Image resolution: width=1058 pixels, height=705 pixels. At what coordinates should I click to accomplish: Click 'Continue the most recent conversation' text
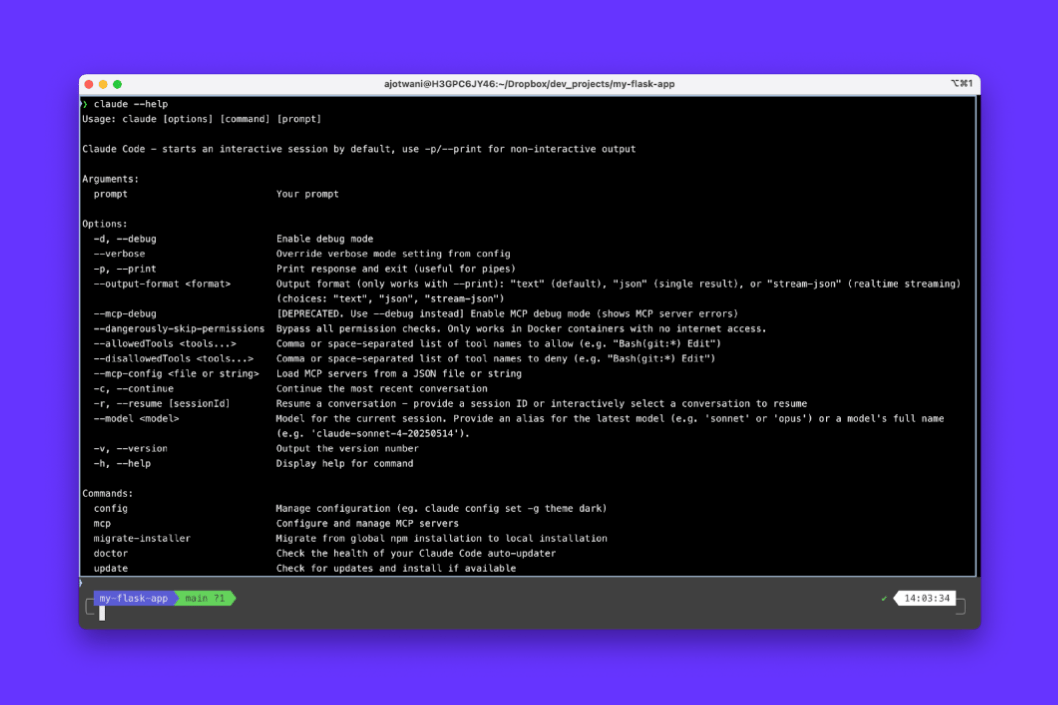pyautogui.click(x=381, y=389)
